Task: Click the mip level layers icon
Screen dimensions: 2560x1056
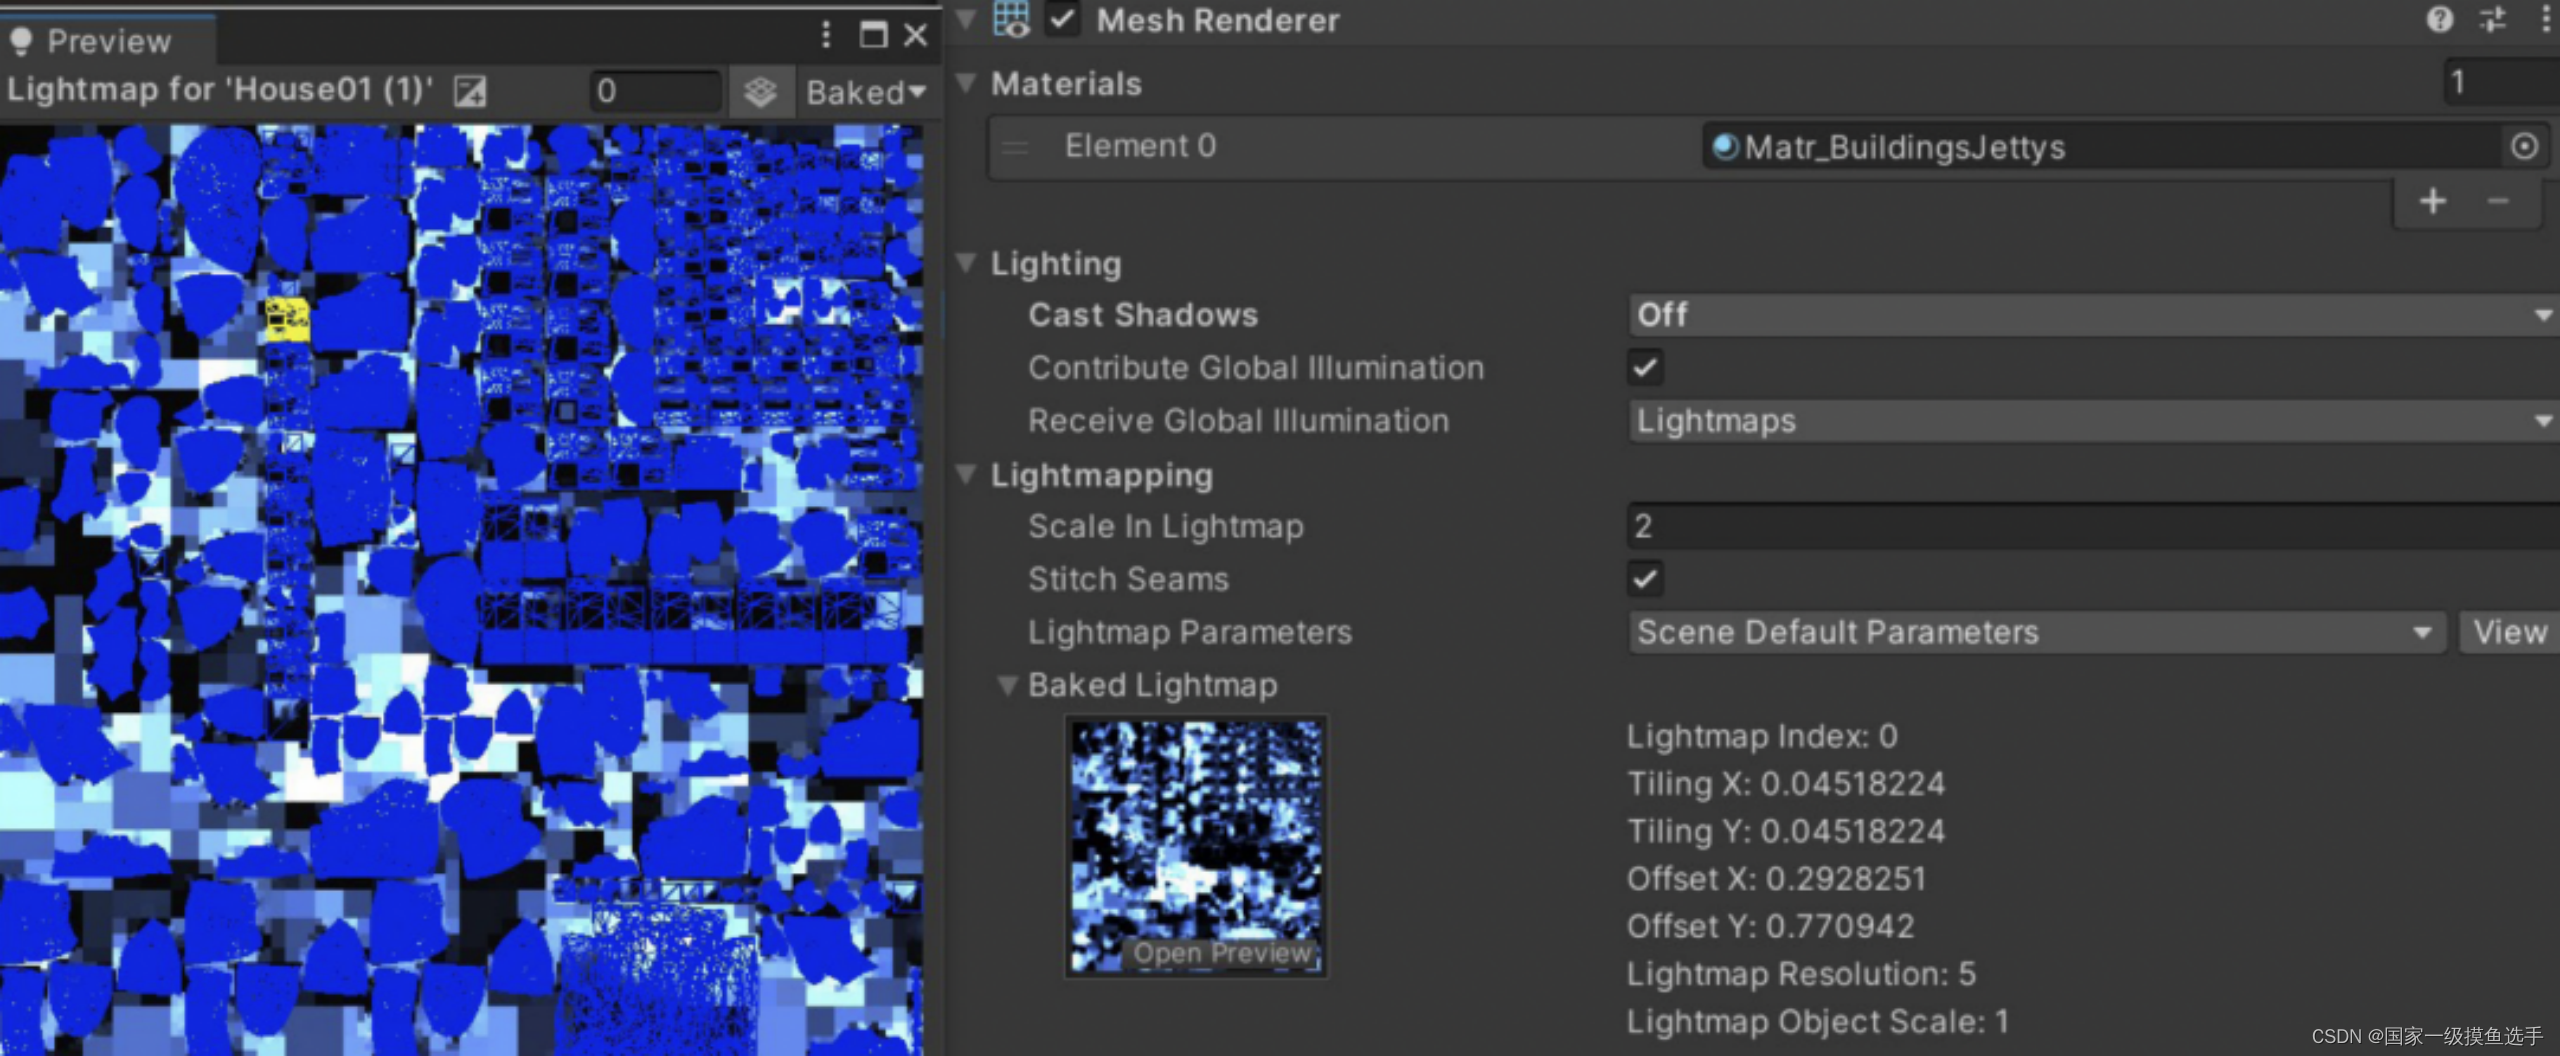Action: tap(760, 92)
